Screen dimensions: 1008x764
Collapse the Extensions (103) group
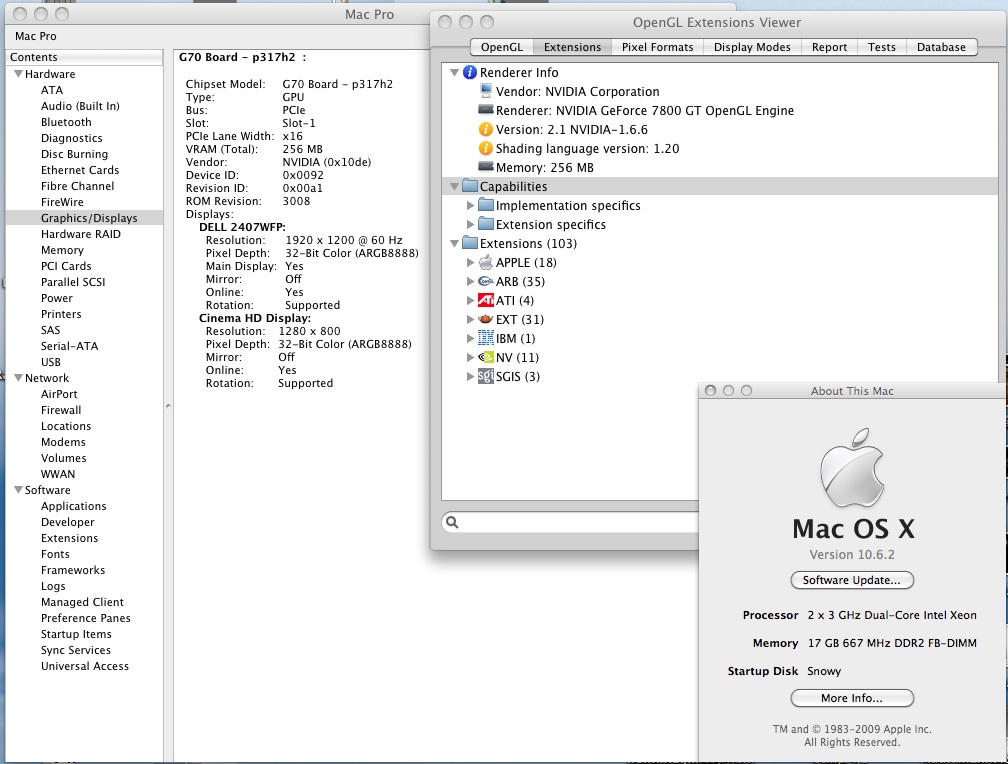(454, 244)
